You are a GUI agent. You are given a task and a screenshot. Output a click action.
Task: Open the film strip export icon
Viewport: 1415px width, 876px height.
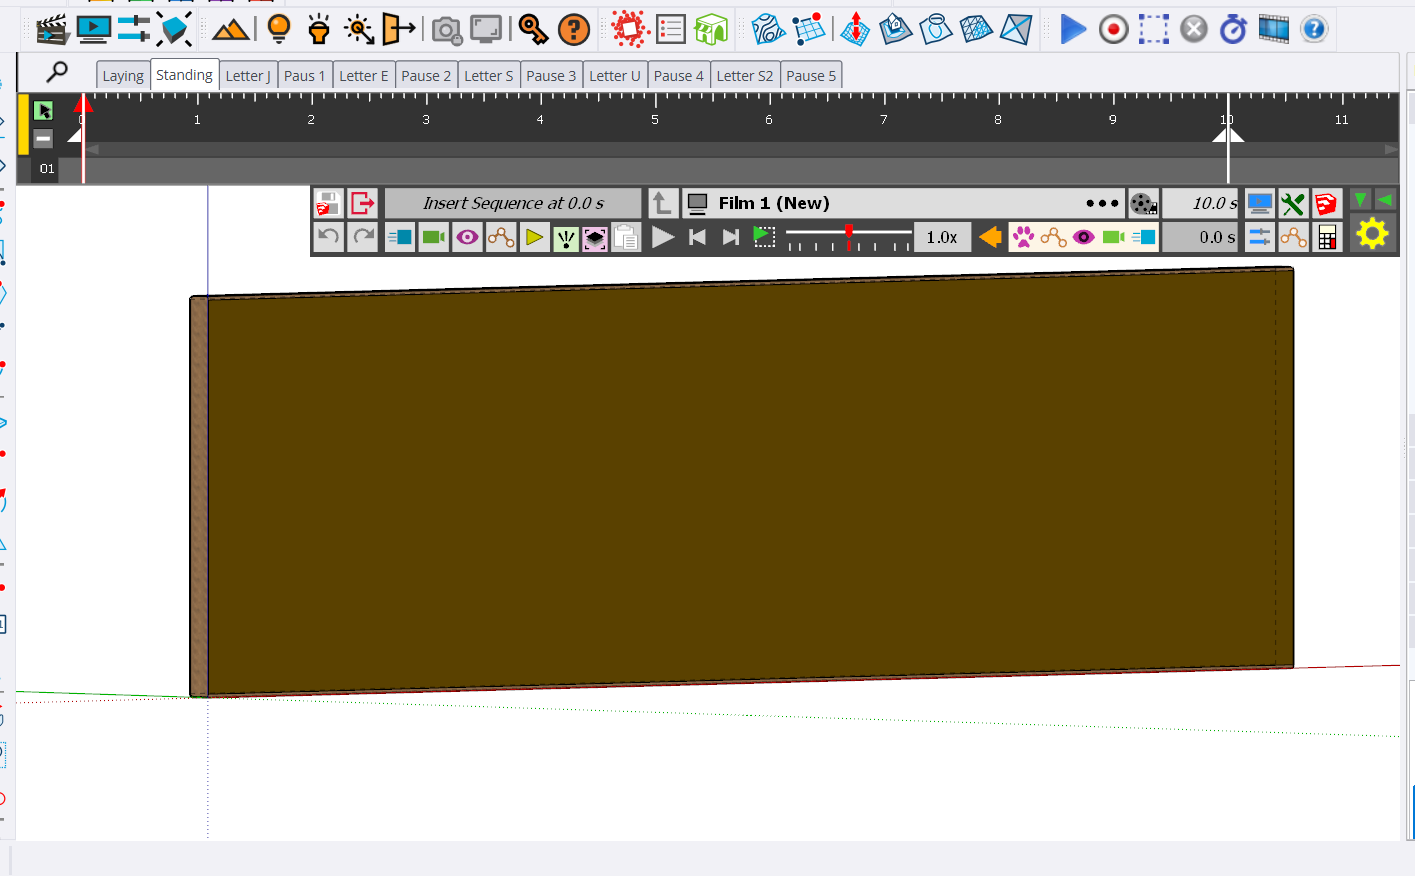click(1271, 29)
